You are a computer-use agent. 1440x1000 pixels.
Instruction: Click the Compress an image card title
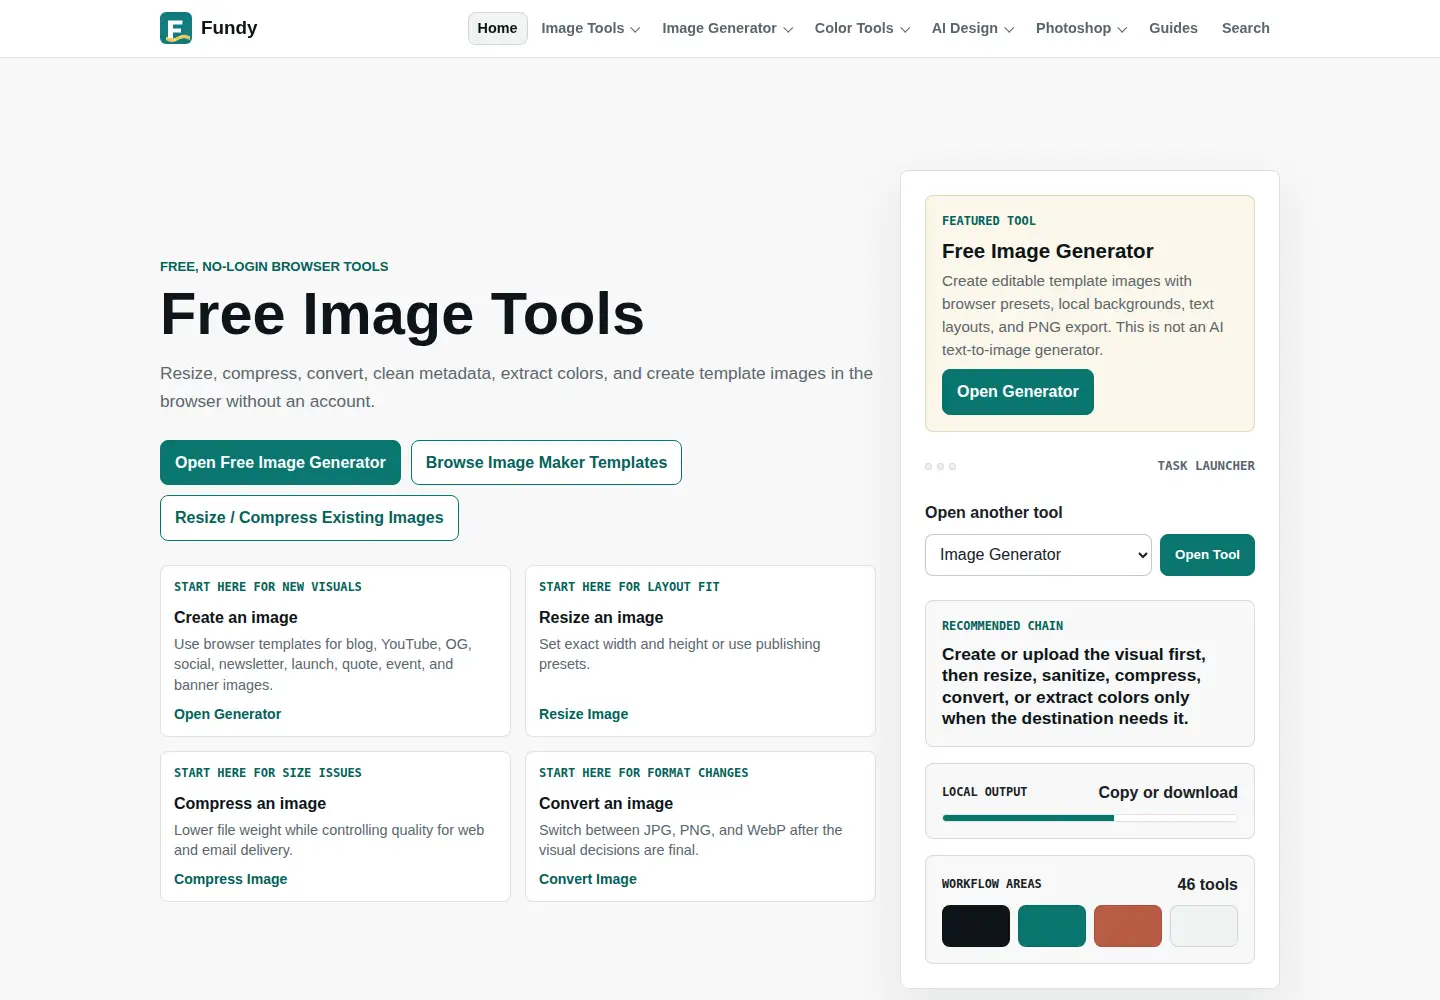[250, 804]
